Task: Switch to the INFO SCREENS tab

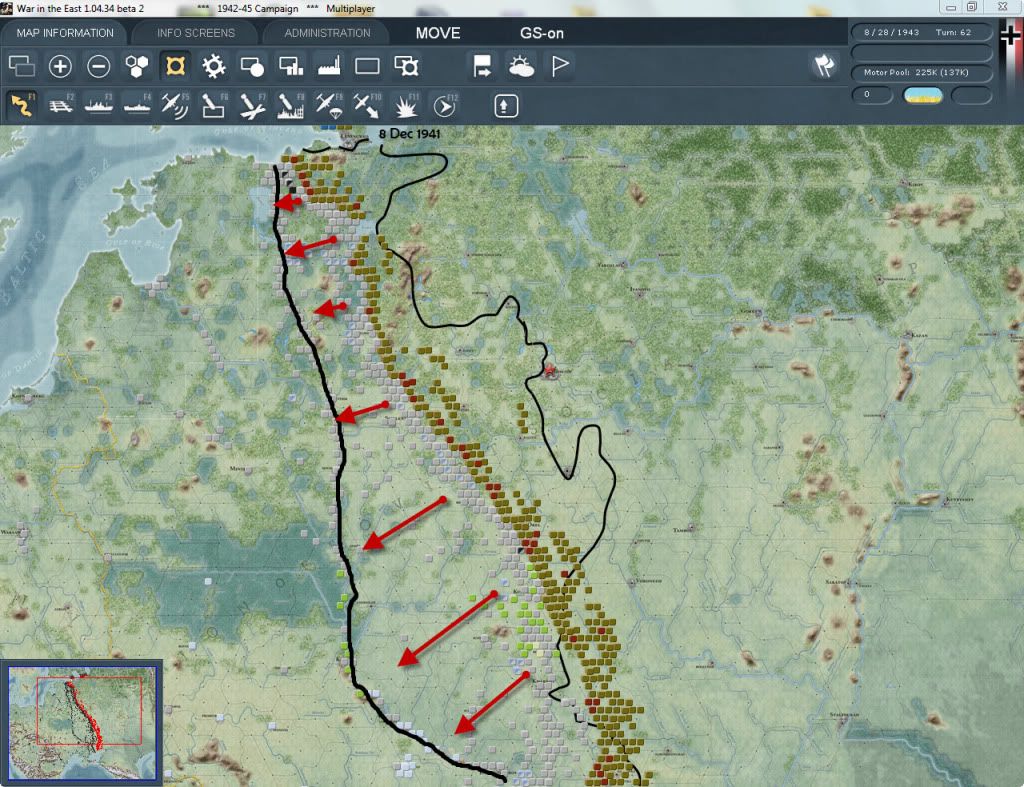Action: (195, 33)
